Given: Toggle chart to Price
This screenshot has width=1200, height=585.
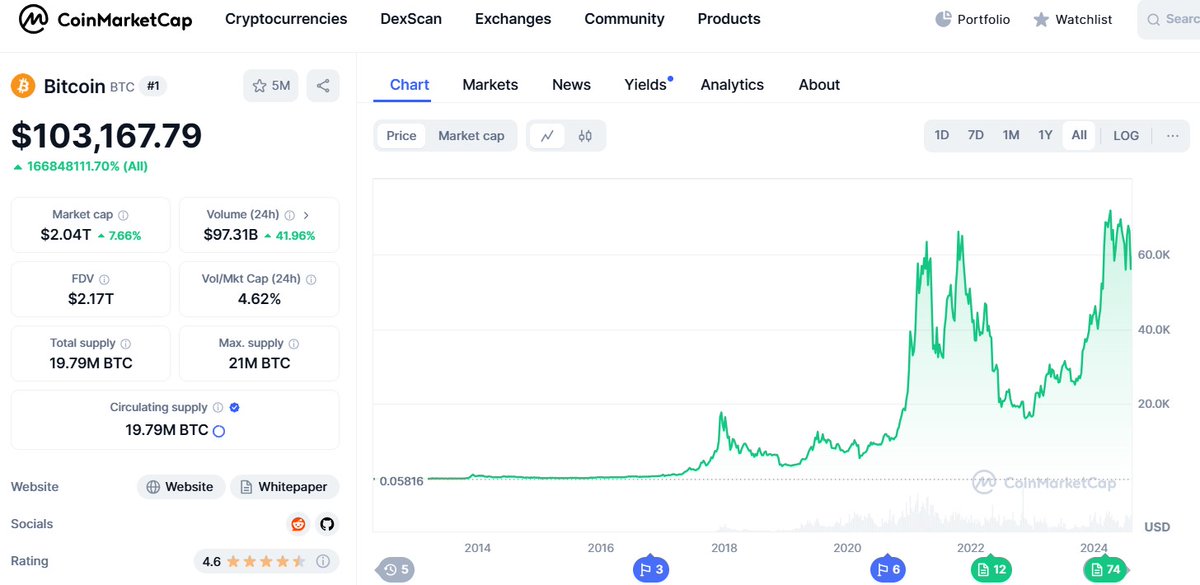Looking at the screenshot, I should click(401, 136).
